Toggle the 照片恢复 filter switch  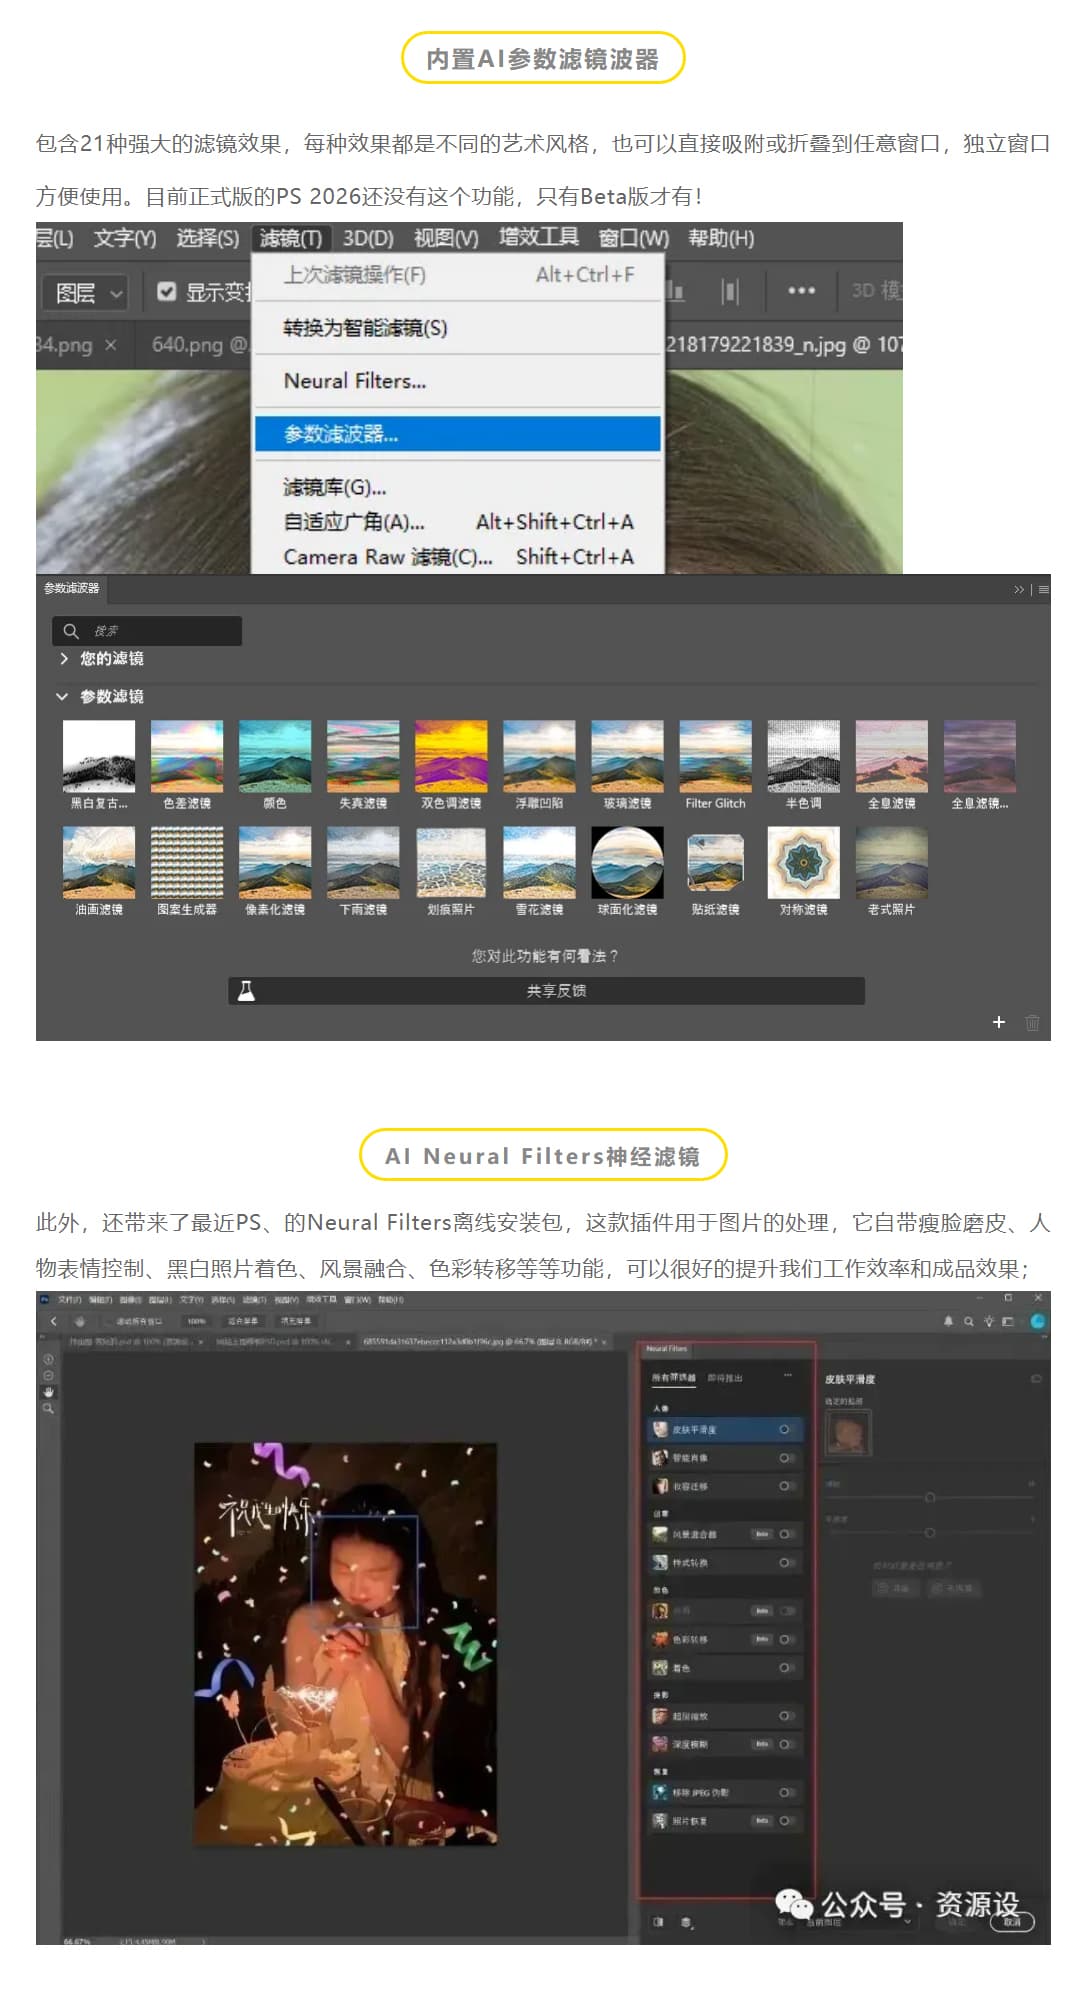[x=787, y=1820]
